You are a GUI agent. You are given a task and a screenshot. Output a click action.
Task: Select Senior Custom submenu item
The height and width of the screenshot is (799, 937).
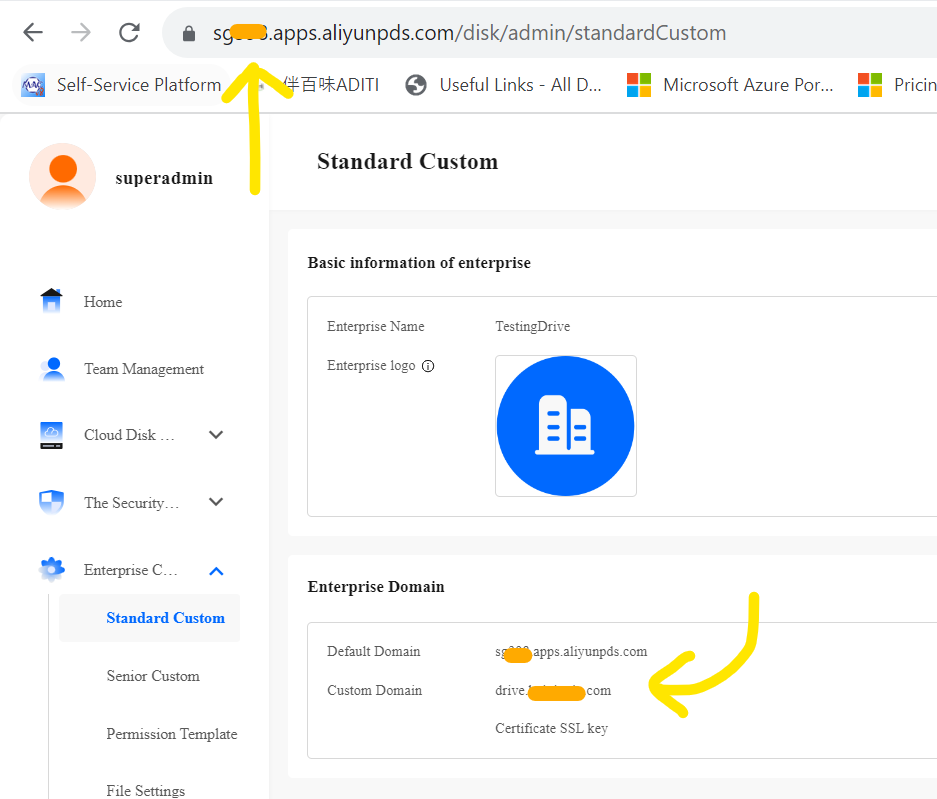tap(153, 676)
